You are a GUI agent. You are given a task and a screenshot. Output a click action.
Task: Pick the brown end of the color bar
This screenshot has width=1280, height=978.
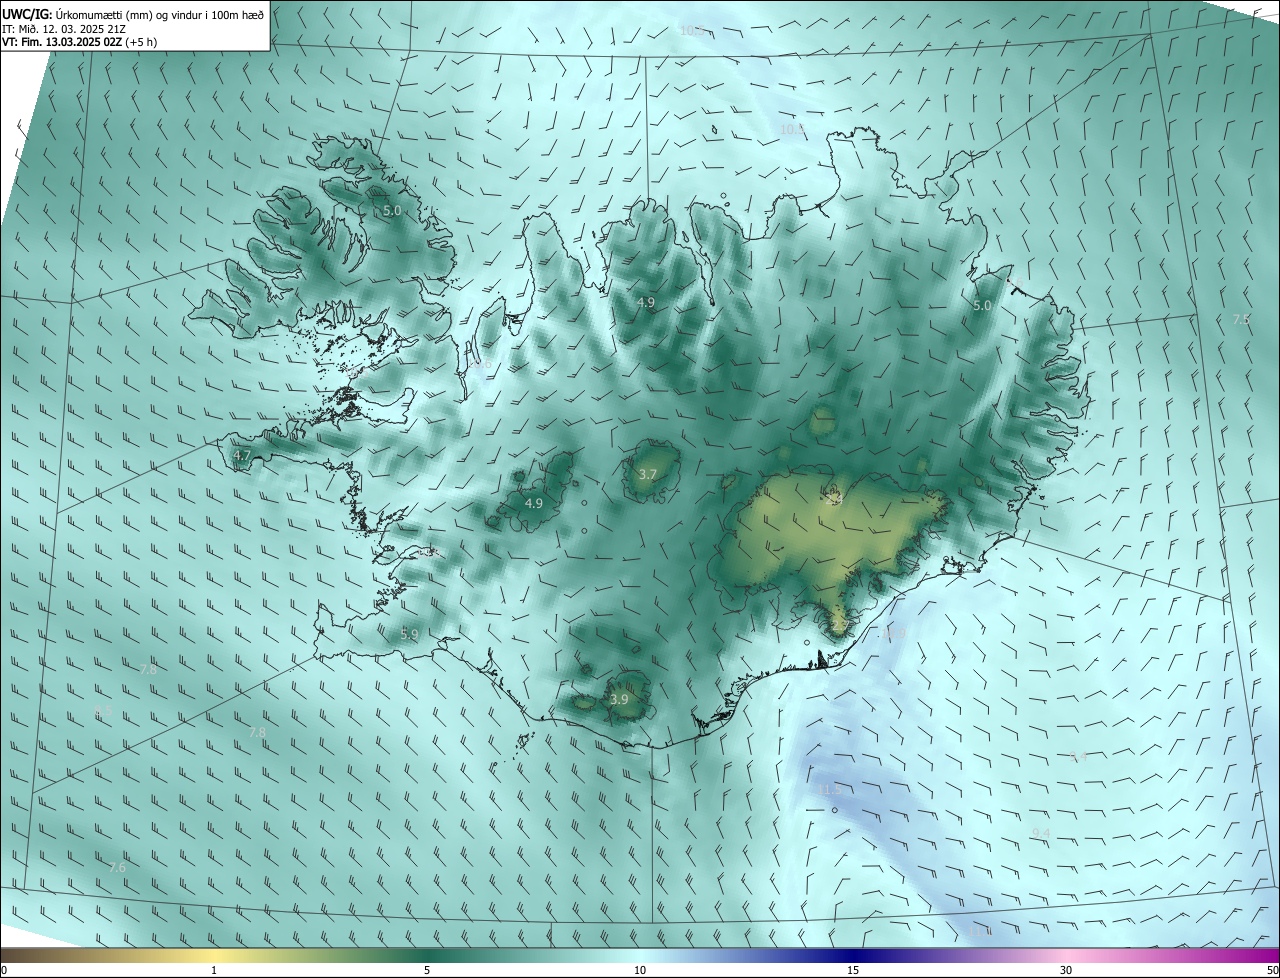[20, 955]
